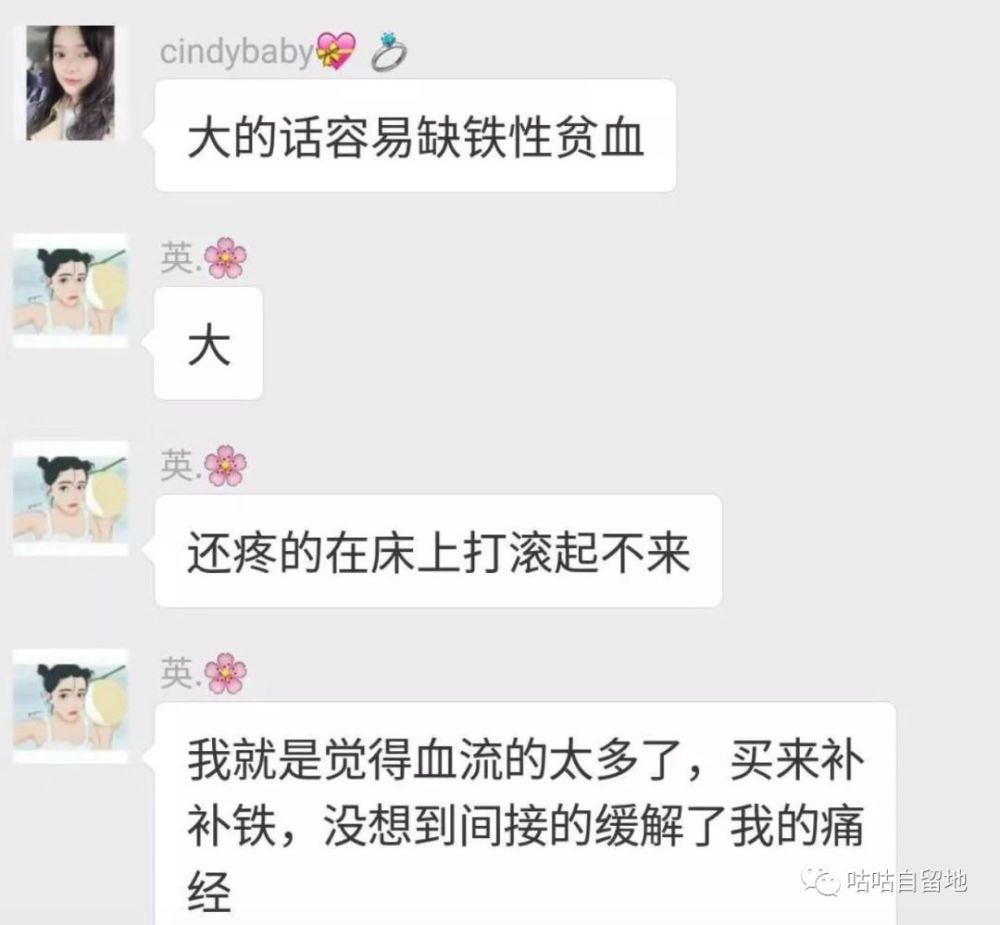Viewport: 1000px width, 925px height.
Task: Click the diamond ring emoji beside cindybaby
Action: click(389, 52)
